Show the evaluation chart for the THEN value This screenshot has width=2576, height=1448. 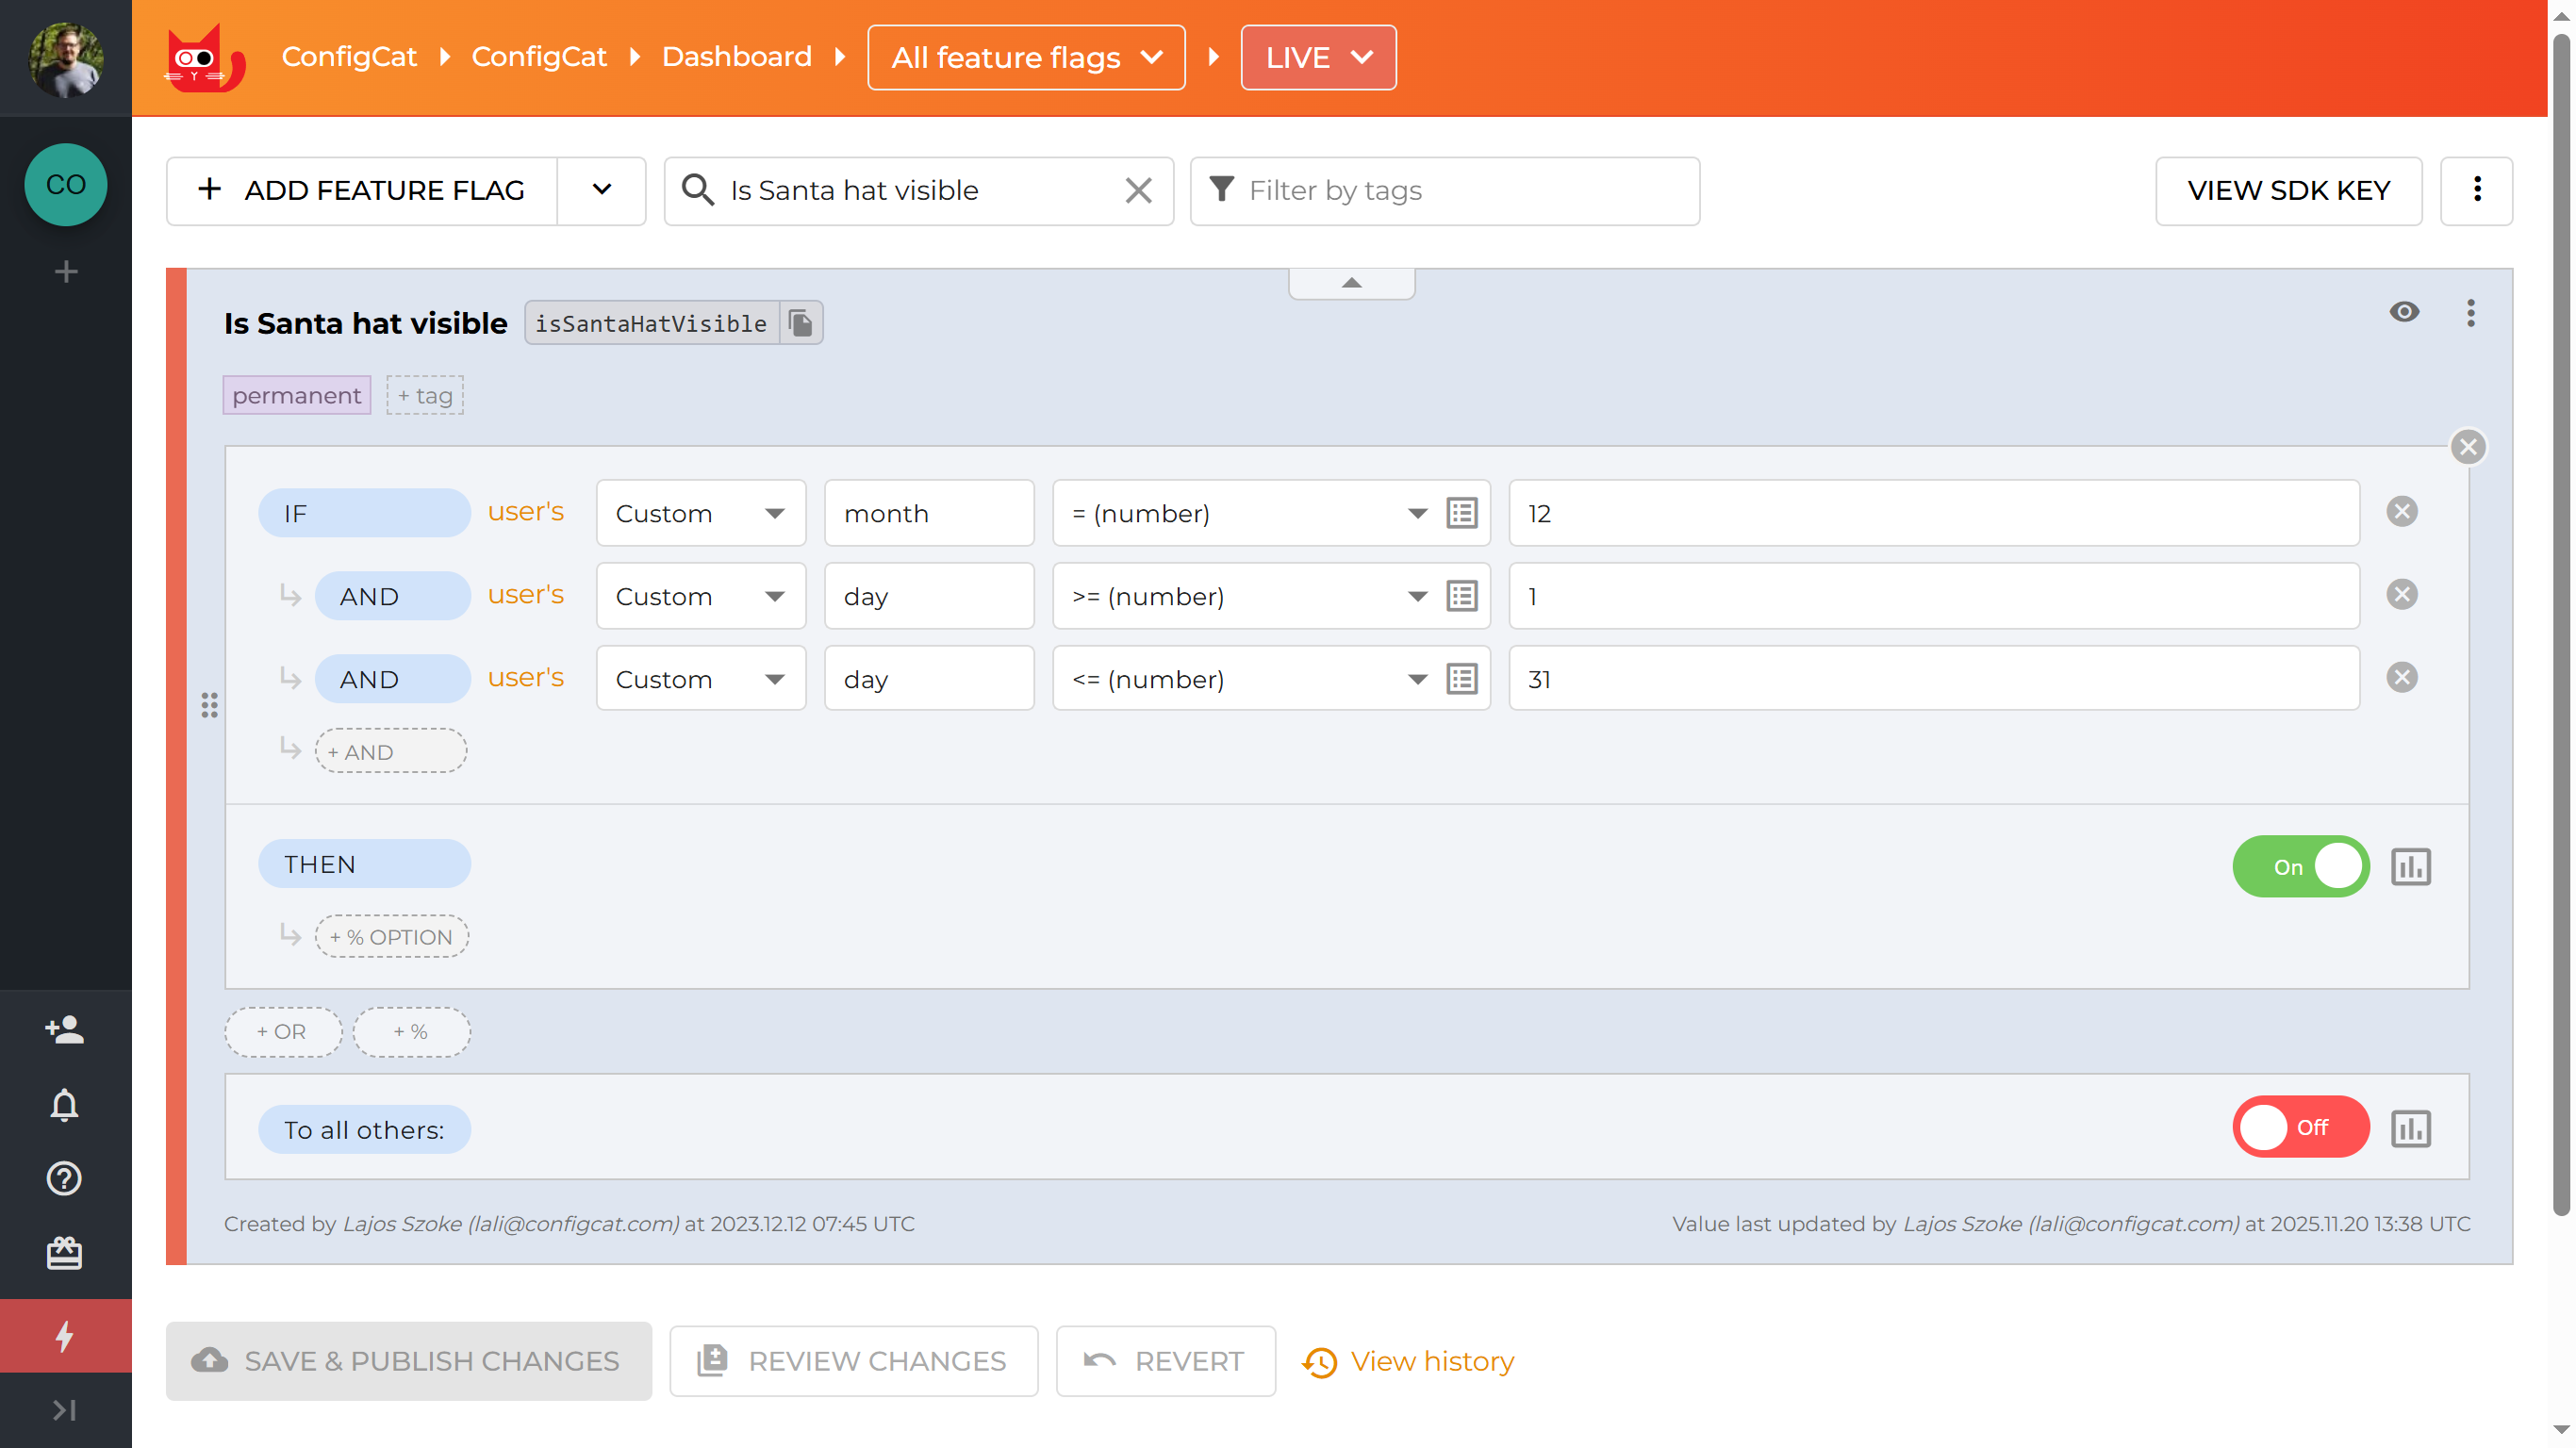click(2410, 866)
